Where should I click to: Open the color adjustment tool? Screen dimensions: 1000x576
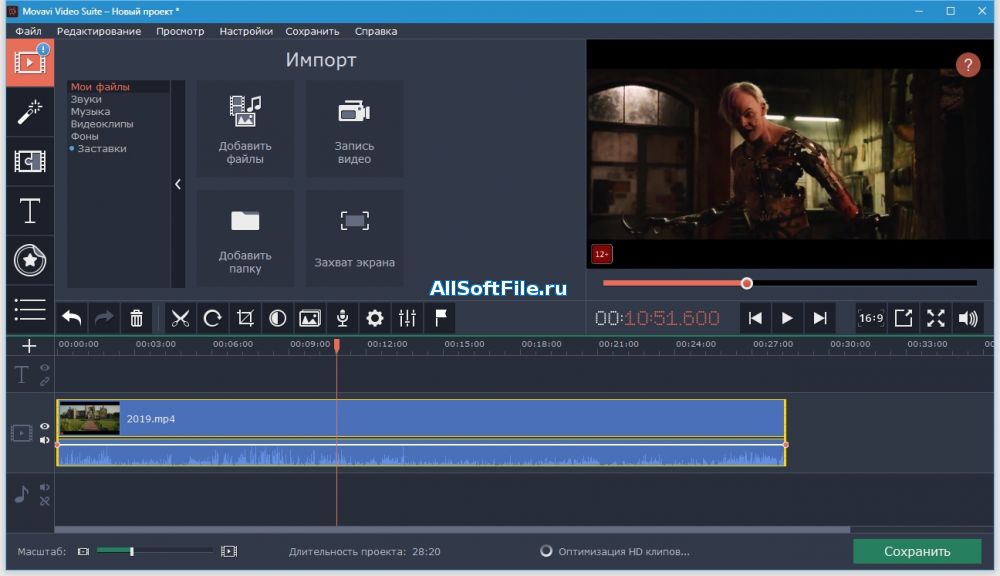pos(277,318)
